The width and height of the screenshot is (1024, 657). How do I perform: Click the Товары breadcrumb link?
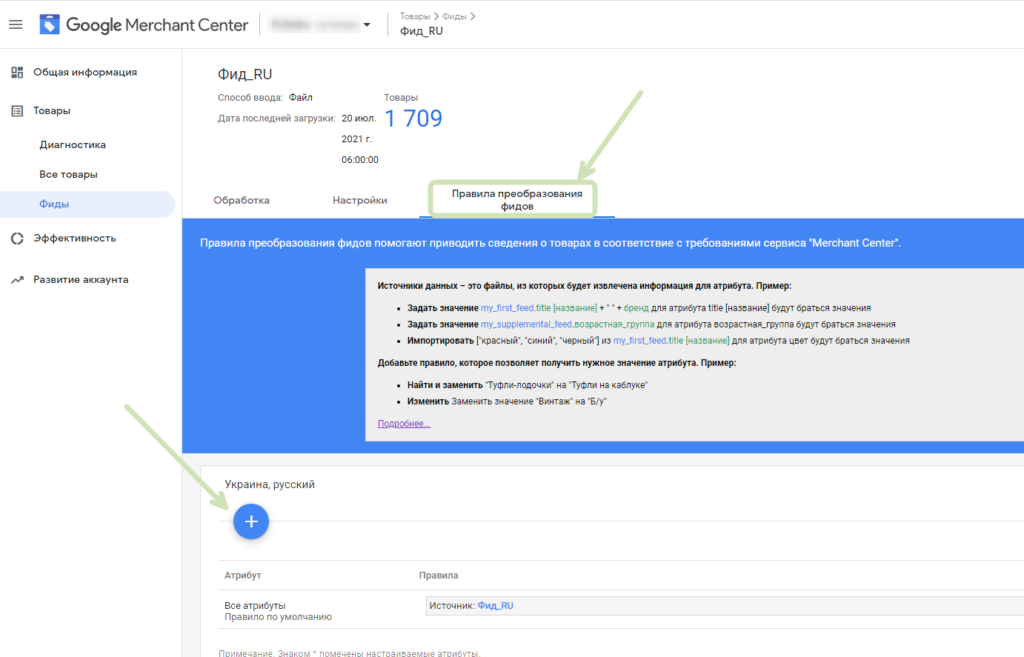415,16
